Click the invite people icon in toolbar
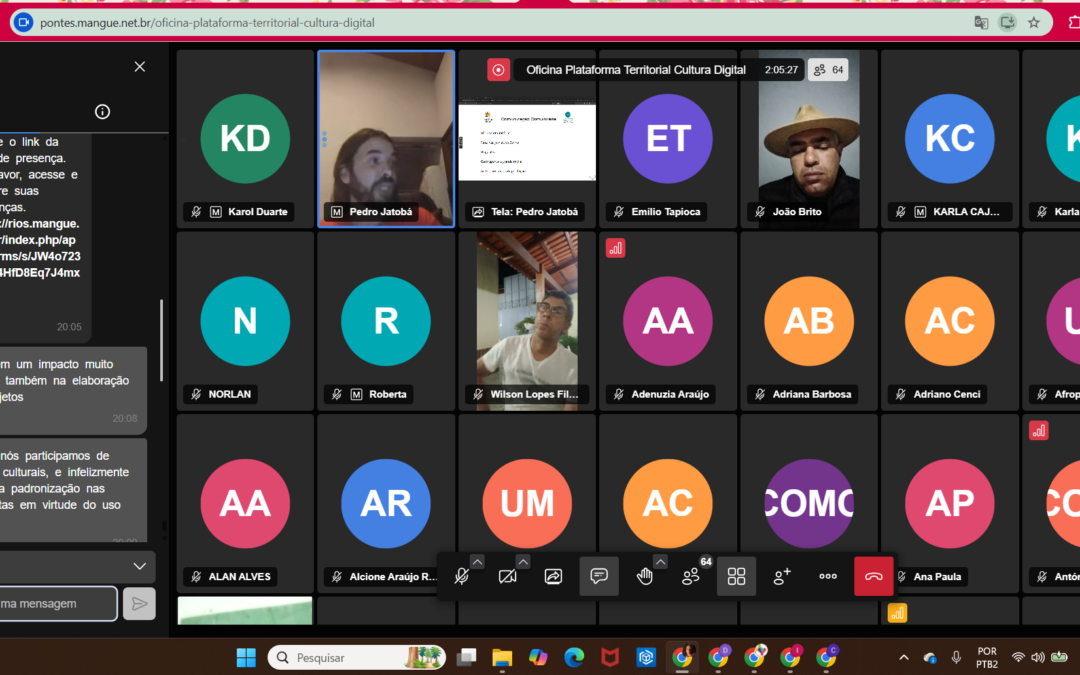 [x=782, y=577]
